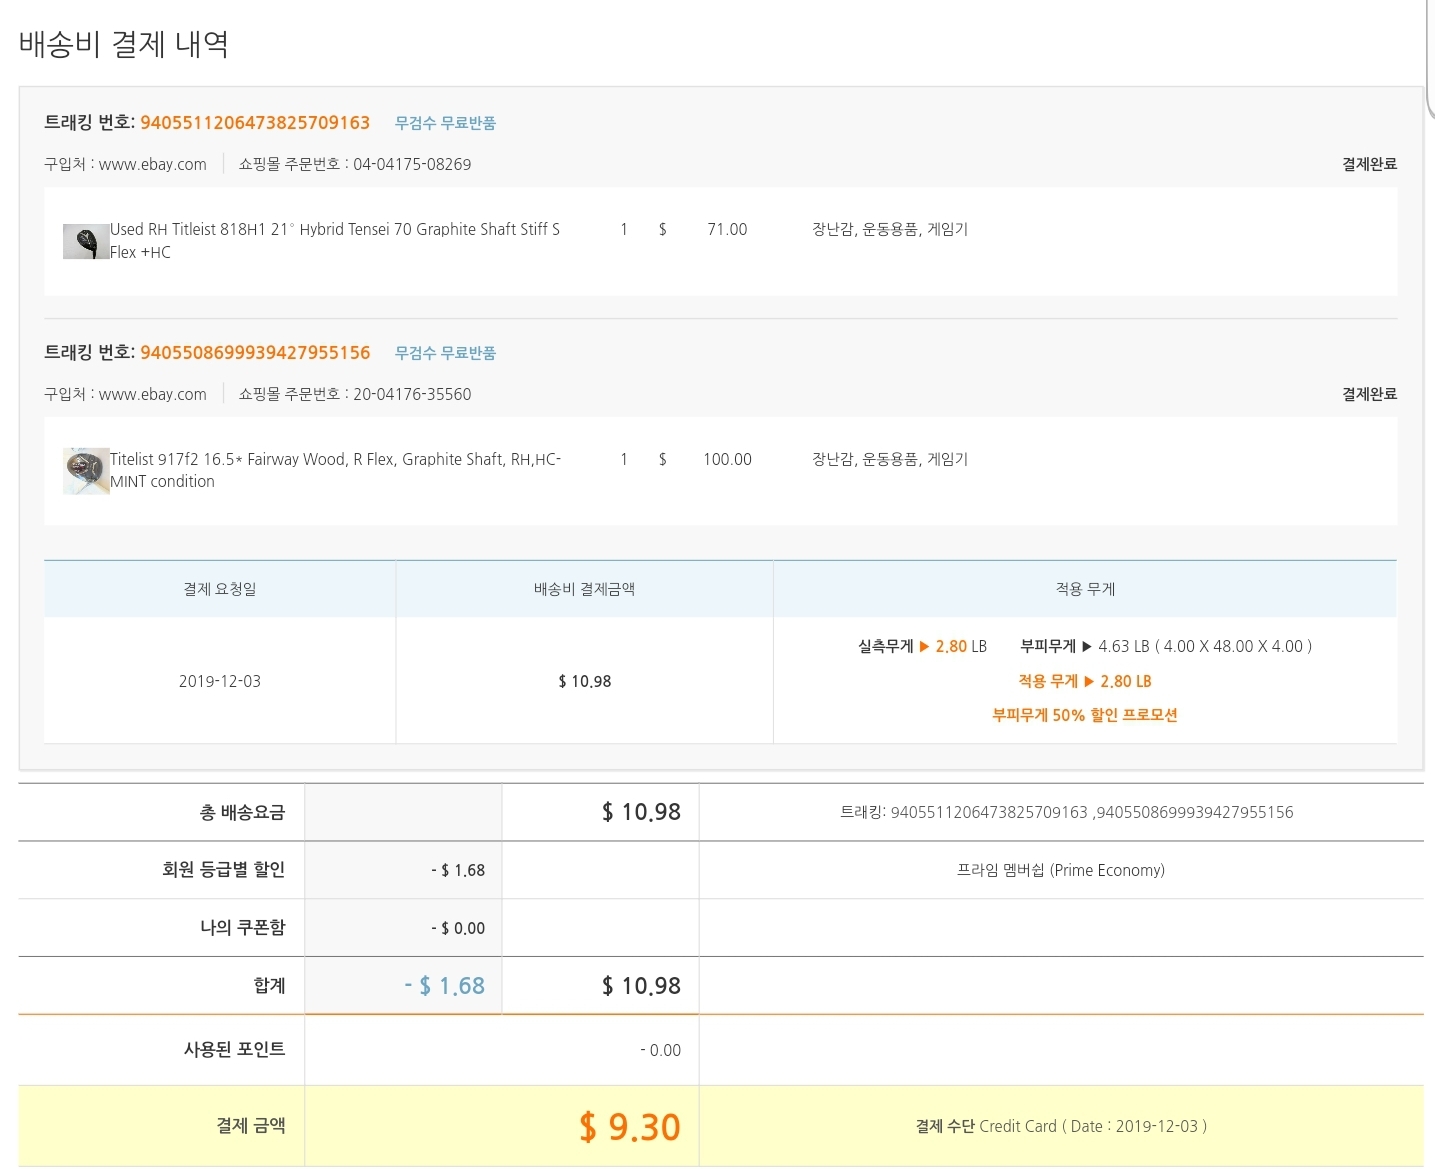
Task: Open tracking number 9405511206473825709163 in the first order
Action: [x=255, y=123]
